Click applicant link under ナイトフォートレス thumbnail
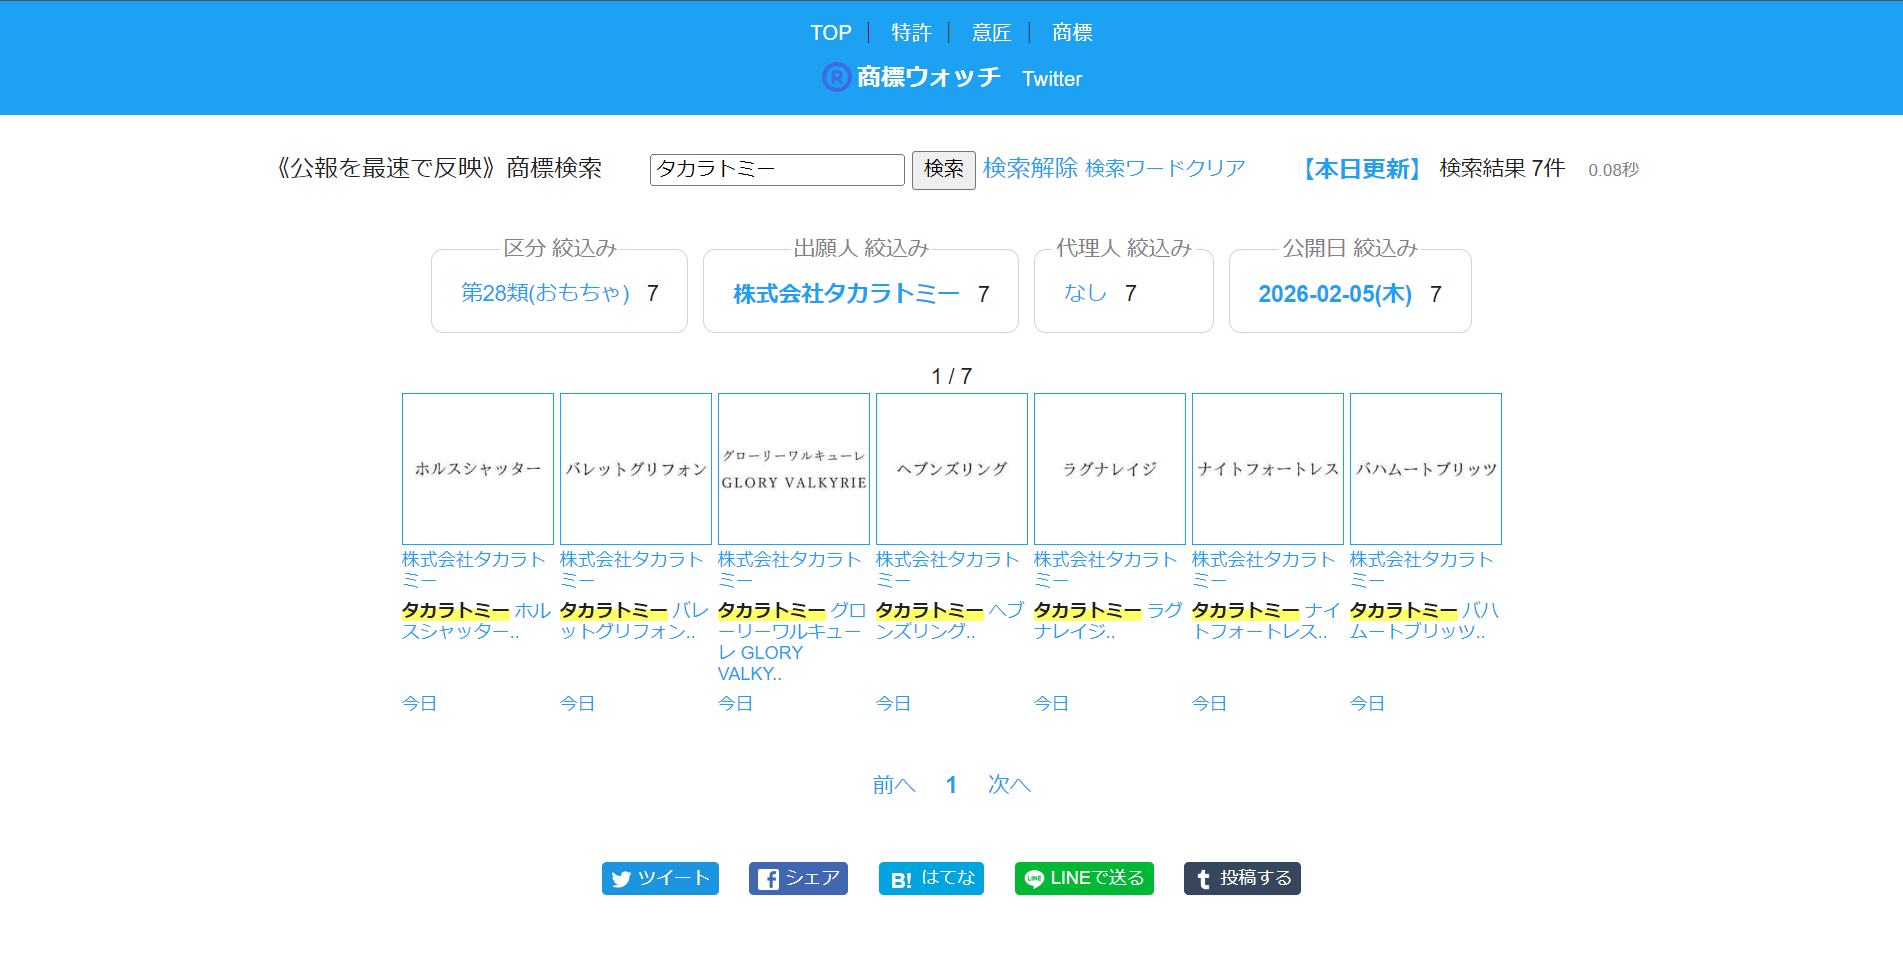1903x954 pixels. tap(1264, 570)
